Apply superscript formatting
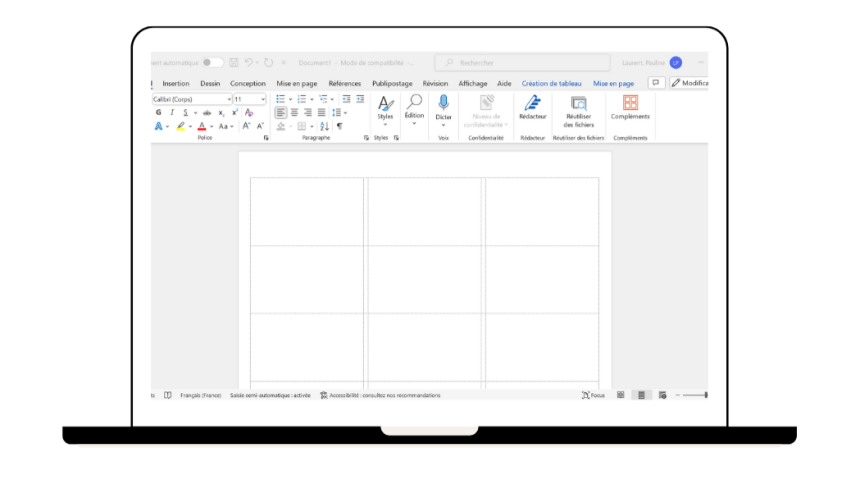The image size is (860, 489). tap(235, 112)
